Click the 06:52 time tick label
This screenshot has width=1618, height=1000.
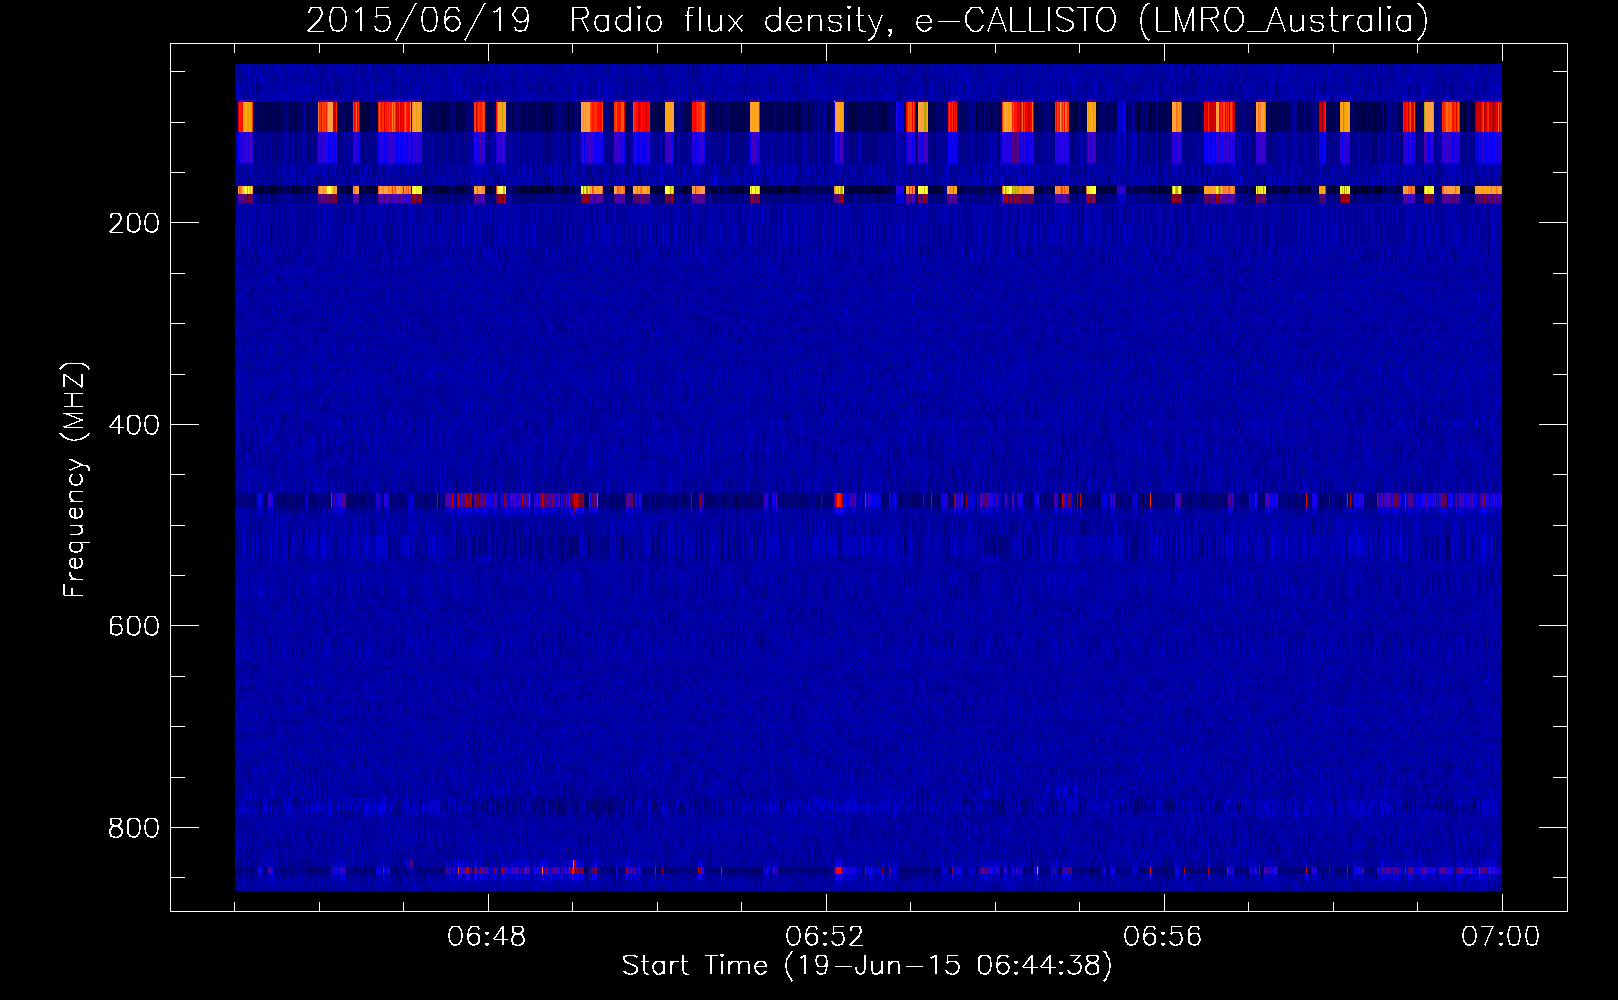pyautogui.click(x=825, y=937)
